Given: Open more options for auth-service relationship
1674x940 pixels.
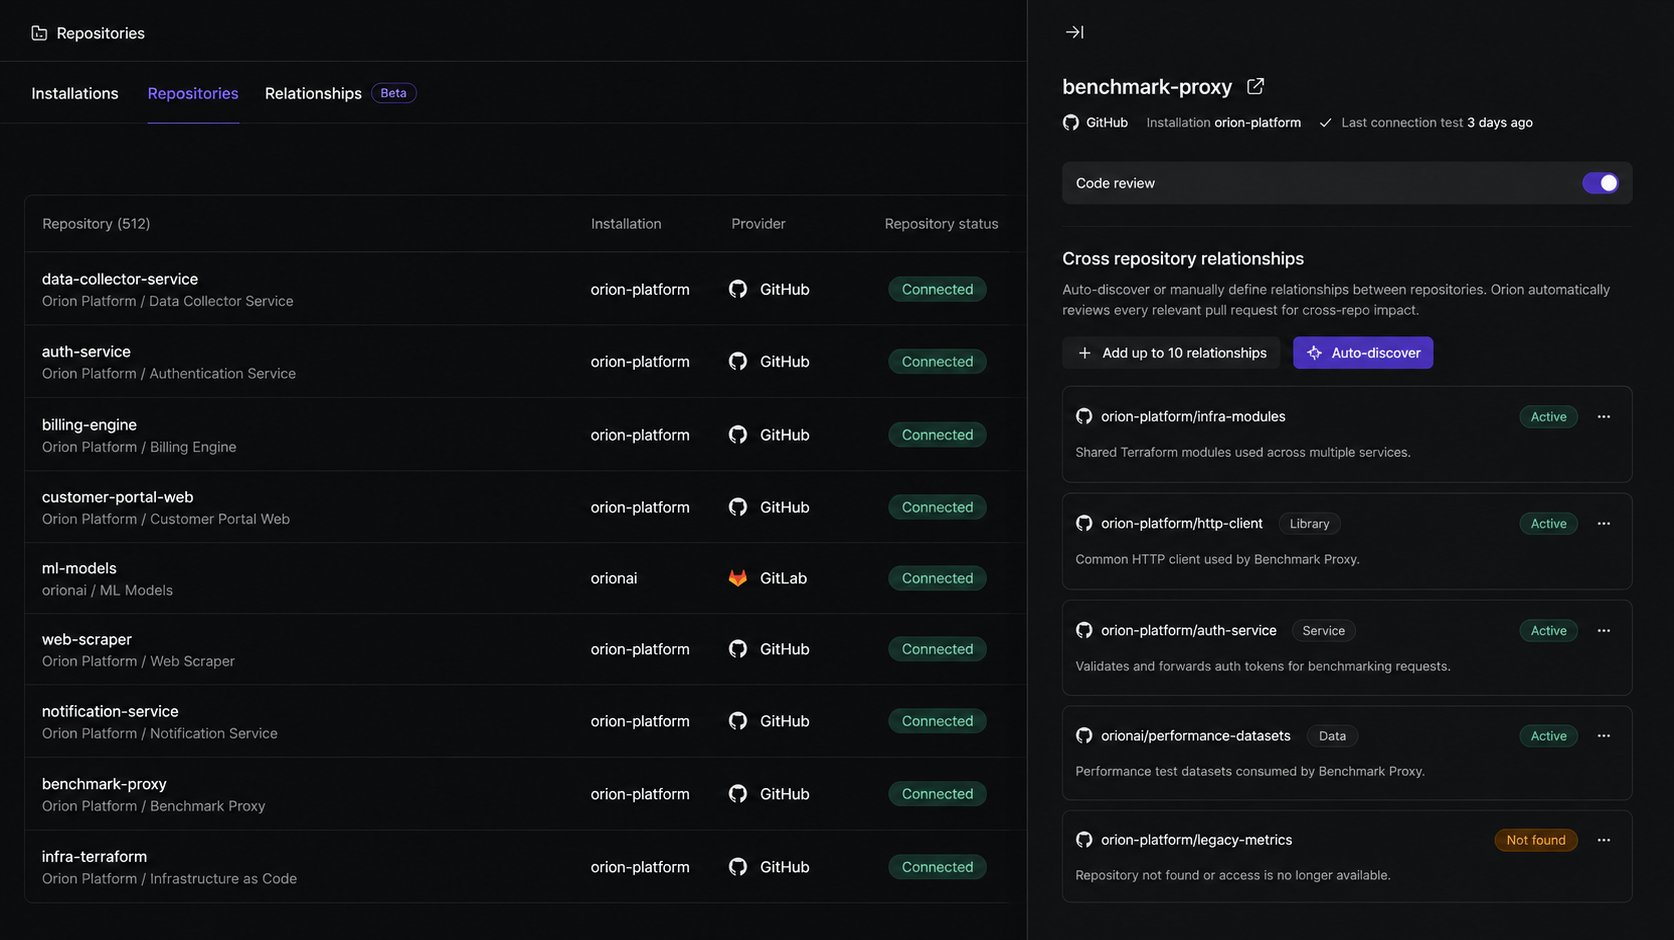Looking at the screenshot, I should tap(1604, 631).
